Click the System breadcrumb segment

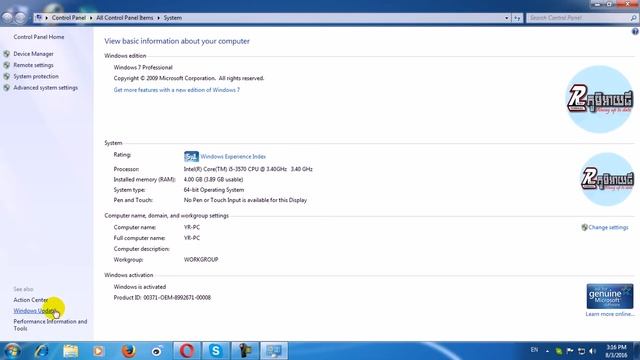tap(173, 18)
